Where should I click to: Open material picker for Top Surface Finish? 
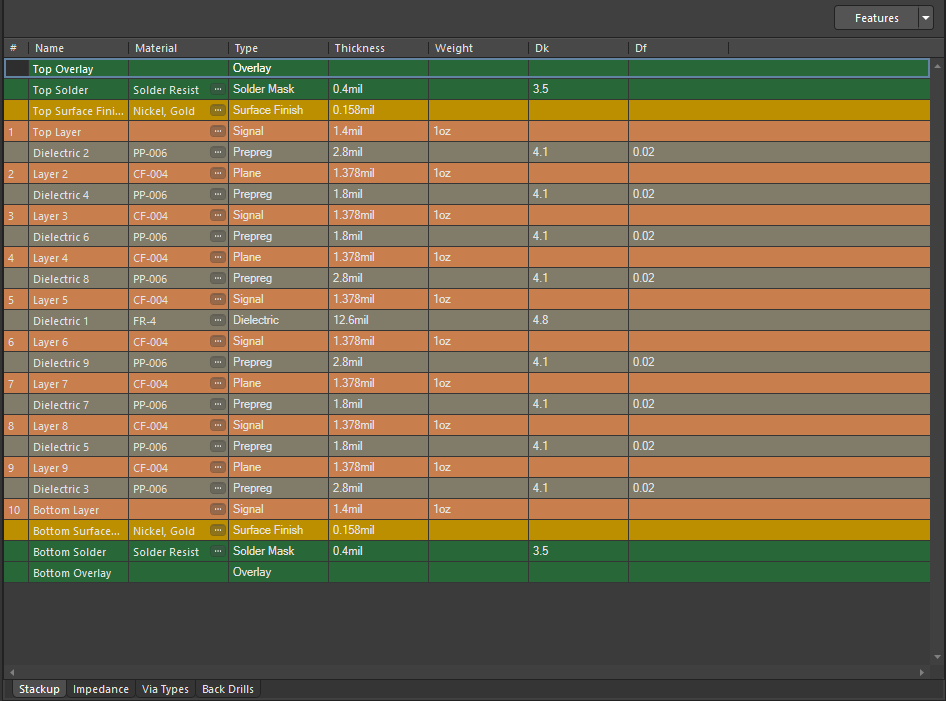point(218,110)
